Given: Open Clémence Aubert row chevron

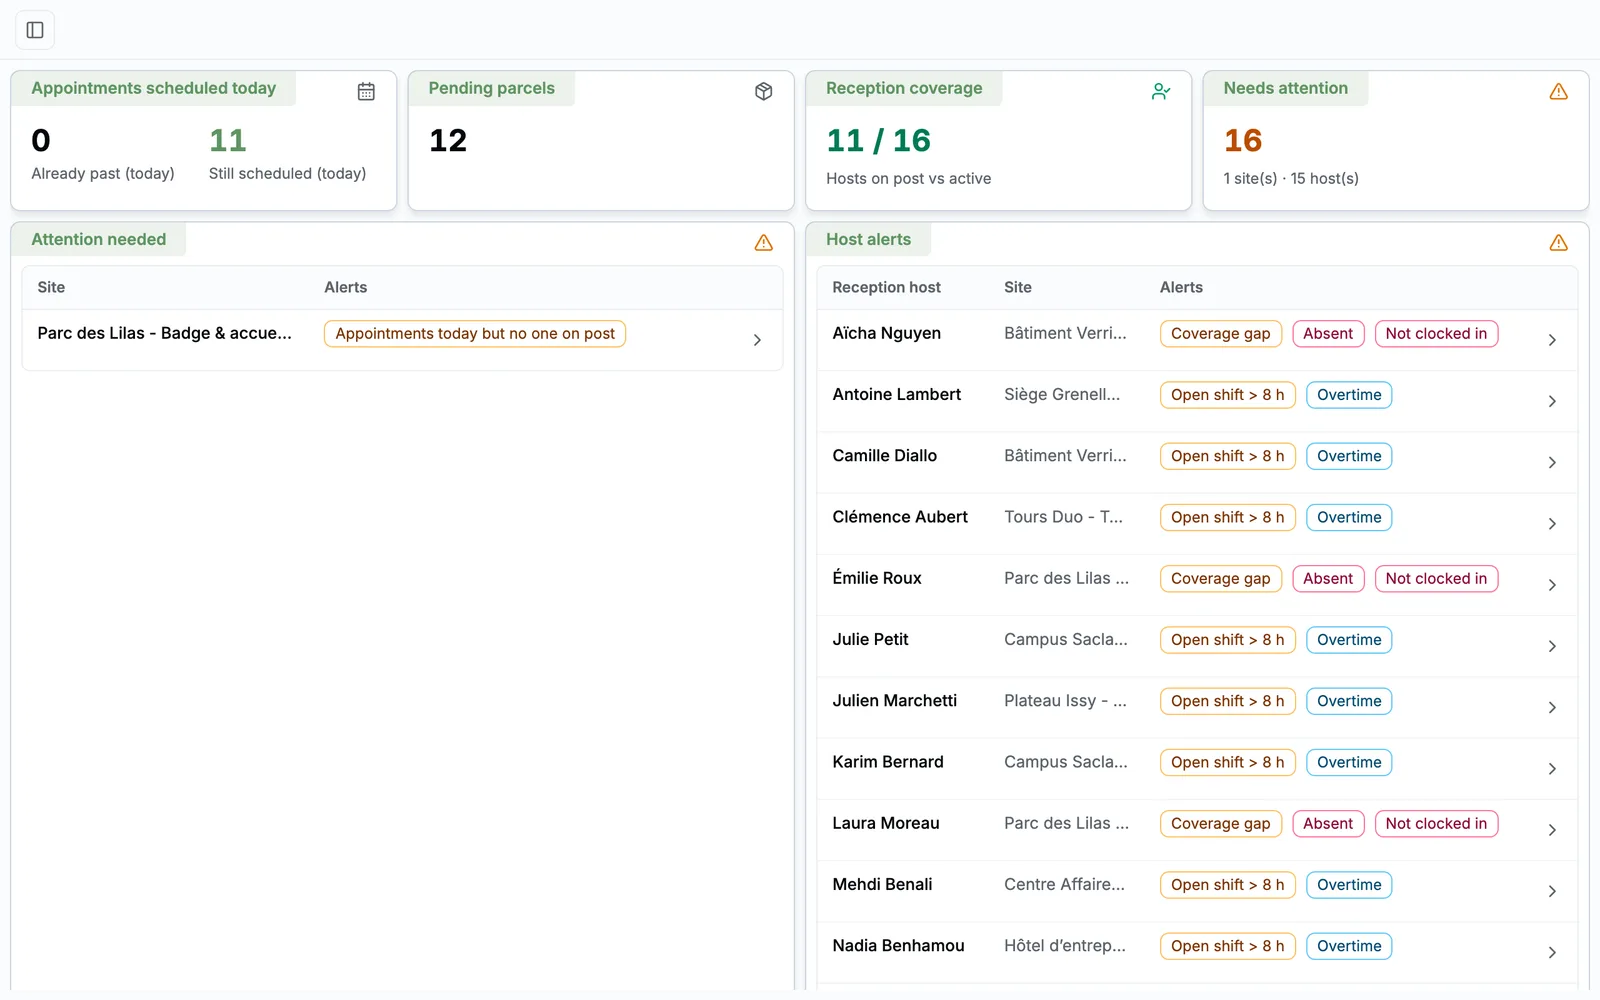Looking at the screenshot, I should pyautogui.click(x=1552, y=524).
